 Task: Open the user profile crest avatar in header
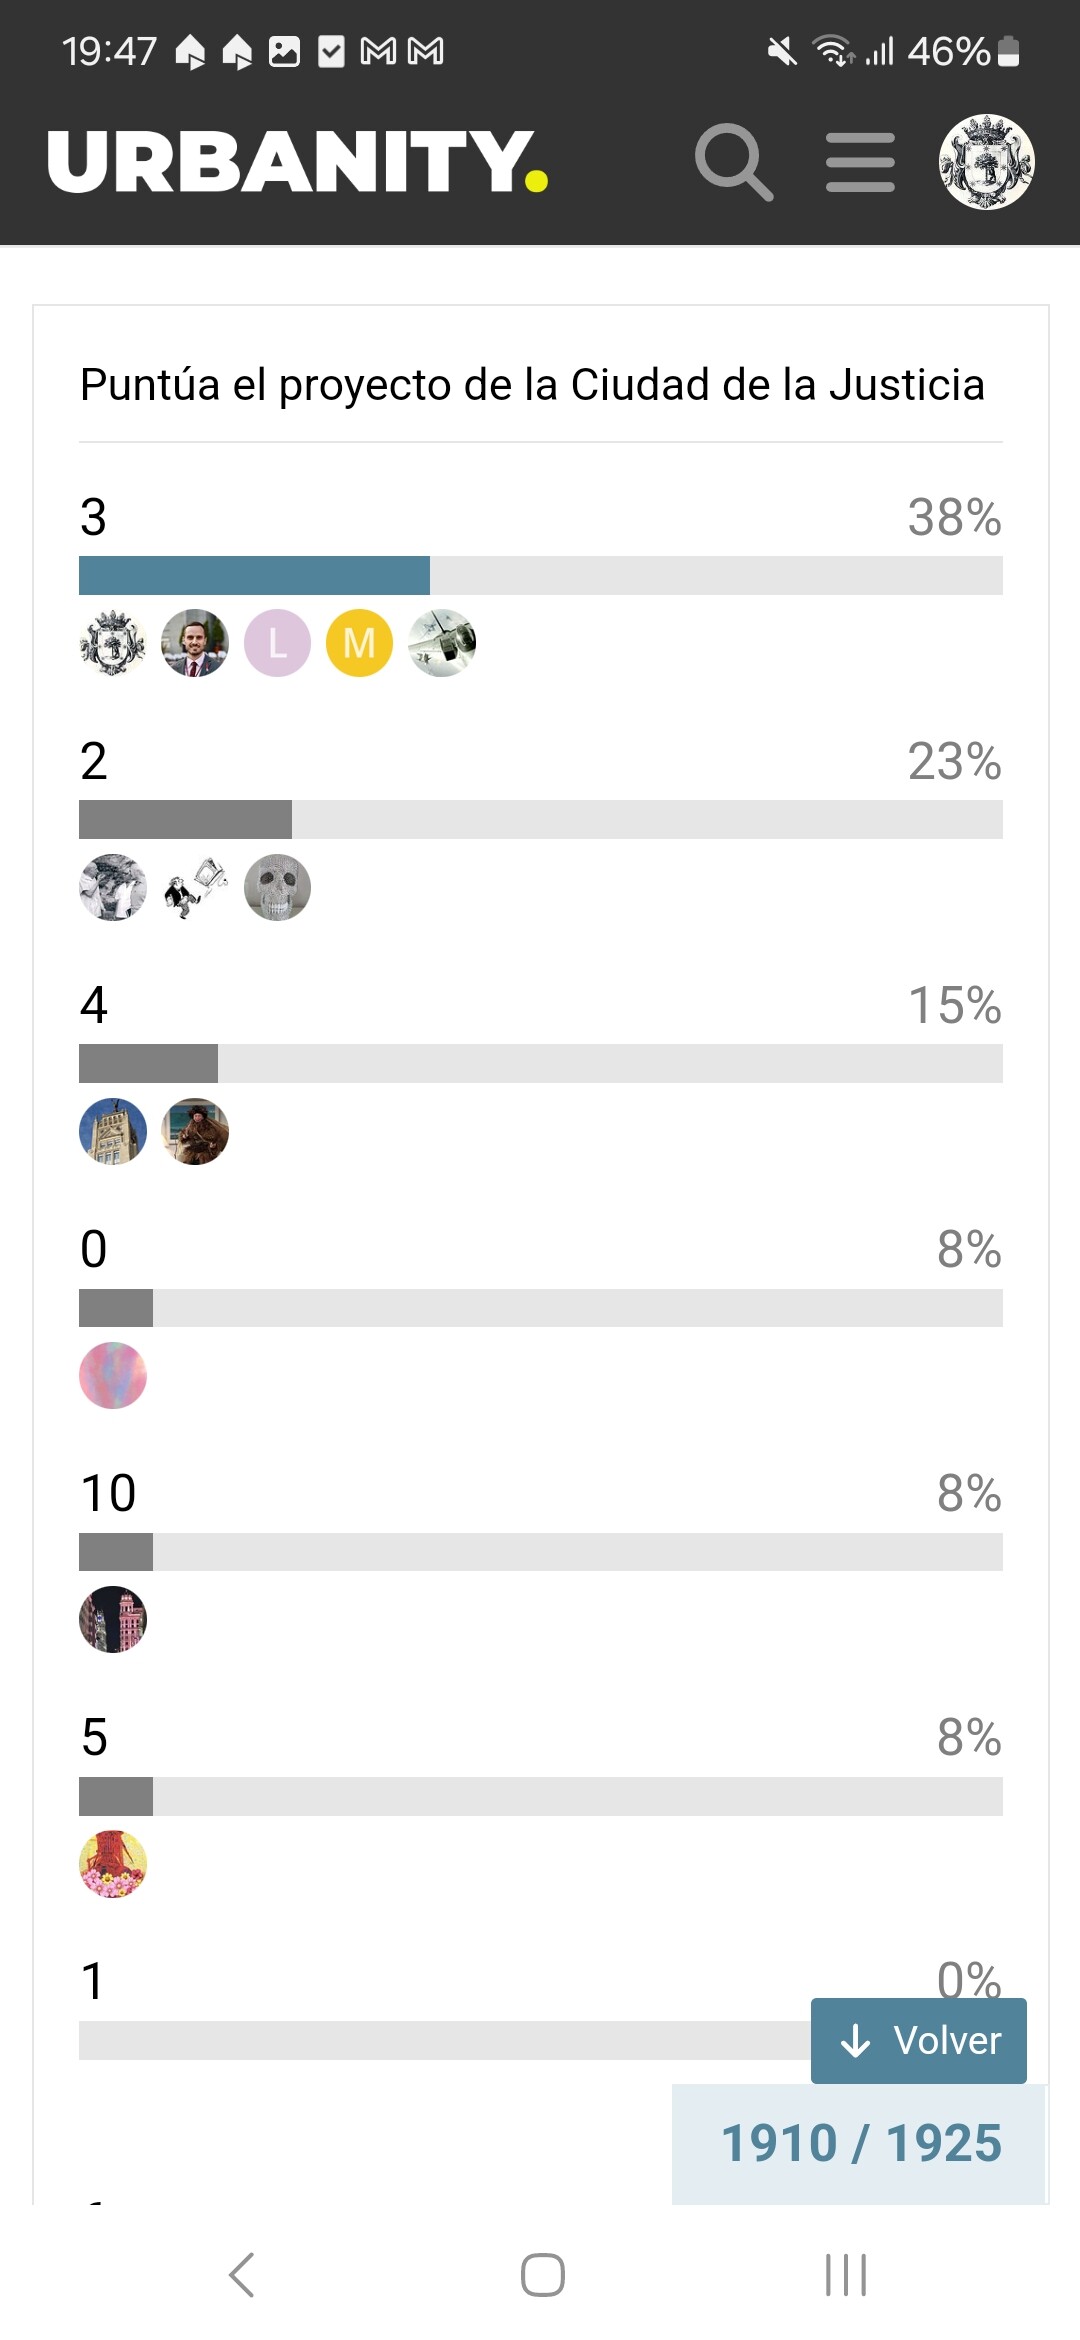tap(986, 162)
